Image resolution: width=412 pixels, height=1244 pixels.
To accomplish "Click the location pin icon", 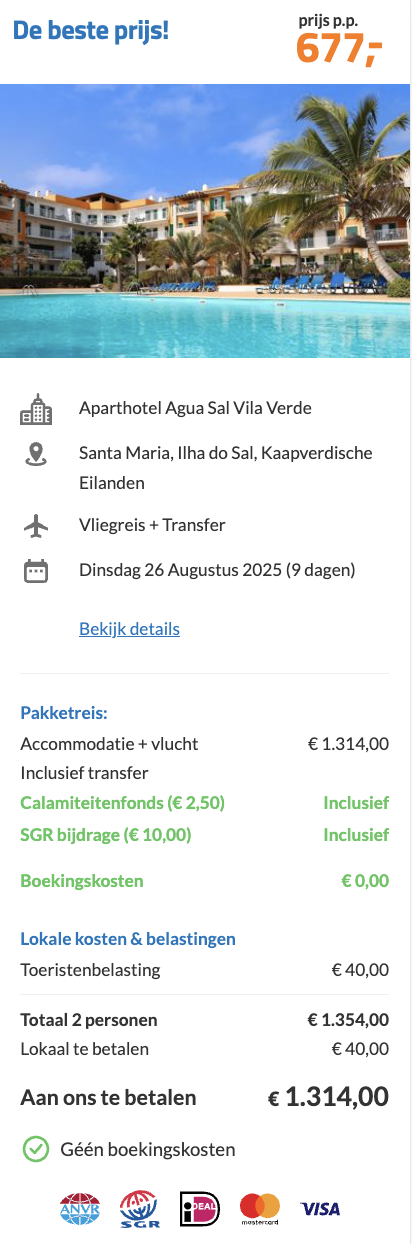I will click(x=36, y=454).
